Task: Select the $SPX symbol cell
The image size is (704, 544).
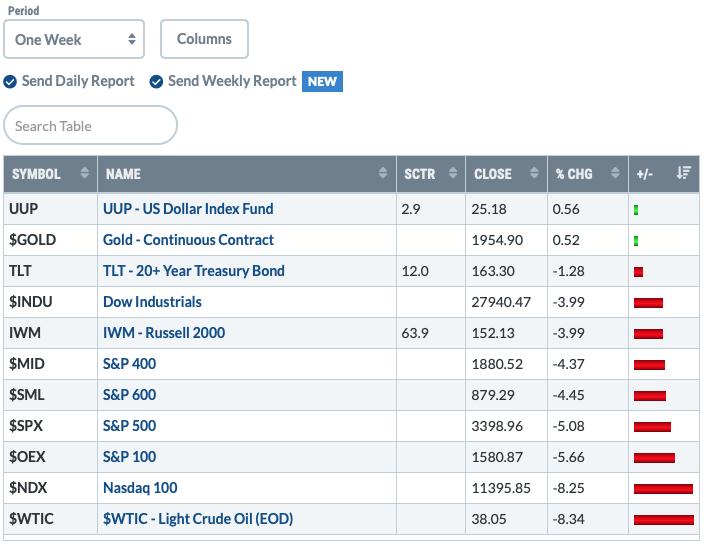Action: point(50,426)
